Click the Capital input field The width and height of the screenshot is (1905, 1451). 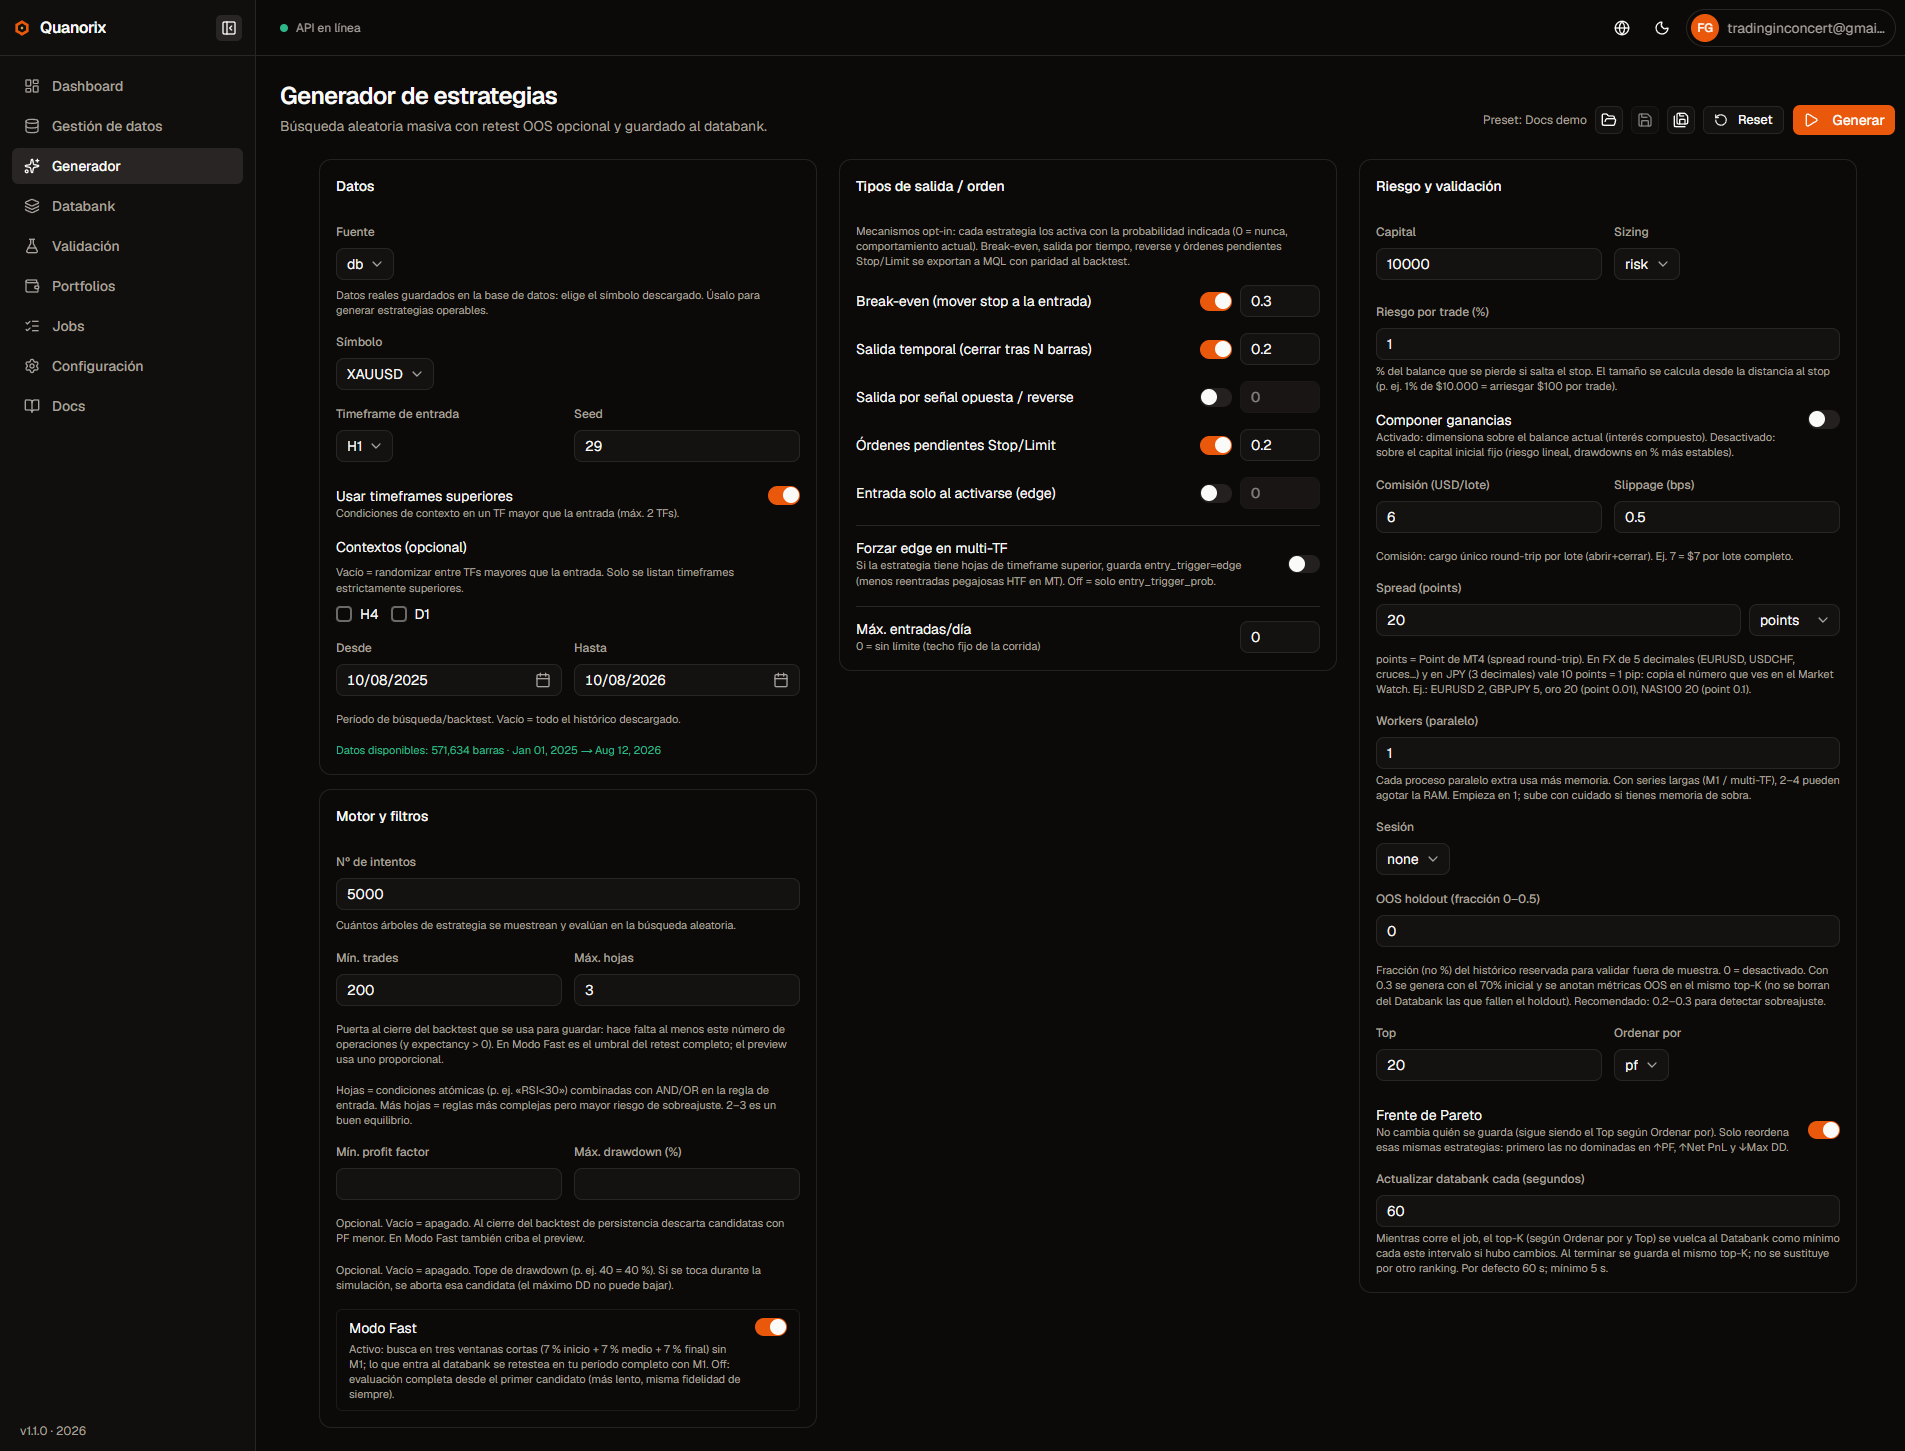(1489, 264)
